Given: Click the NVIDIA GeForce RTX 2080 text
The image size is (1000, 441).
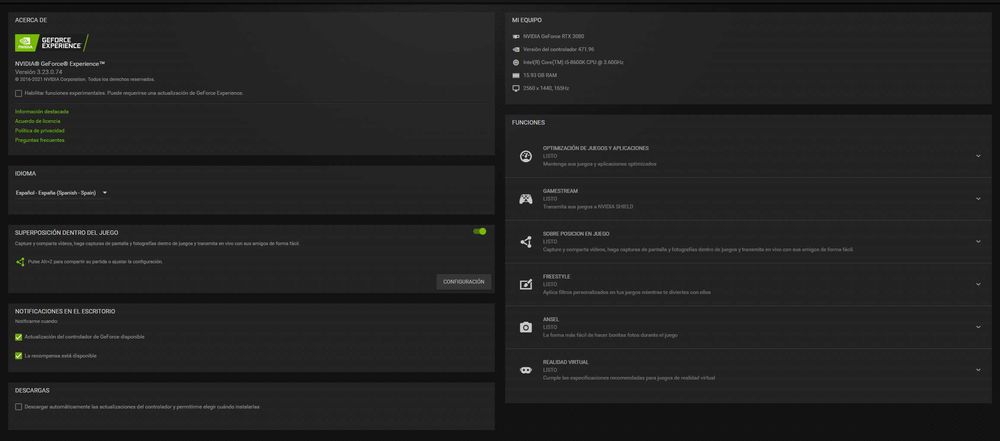Looking at the screenshot, I should tap(553, 36).
